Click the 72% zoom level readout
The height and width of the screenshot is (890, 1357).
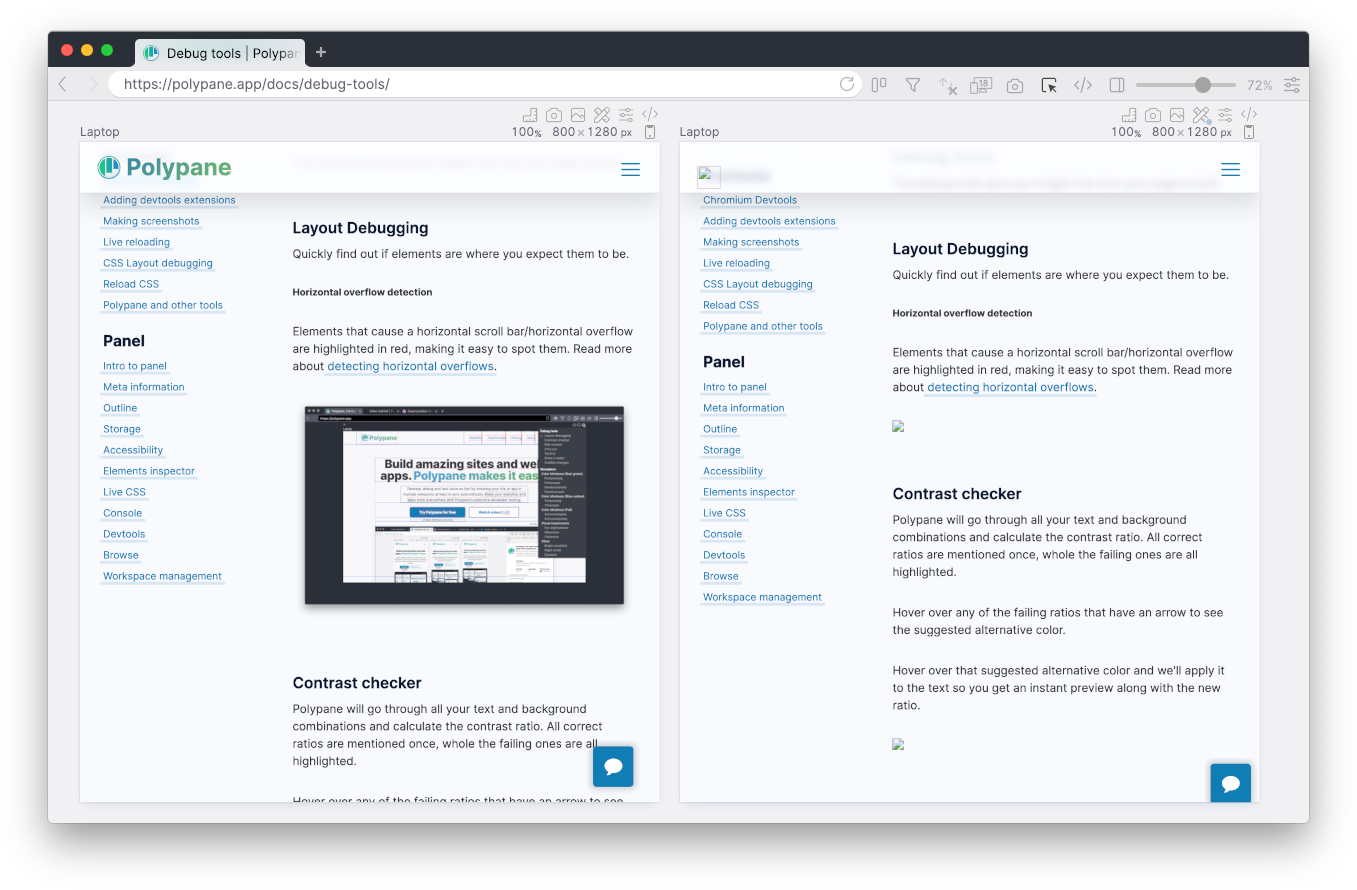click(1260, 85)
